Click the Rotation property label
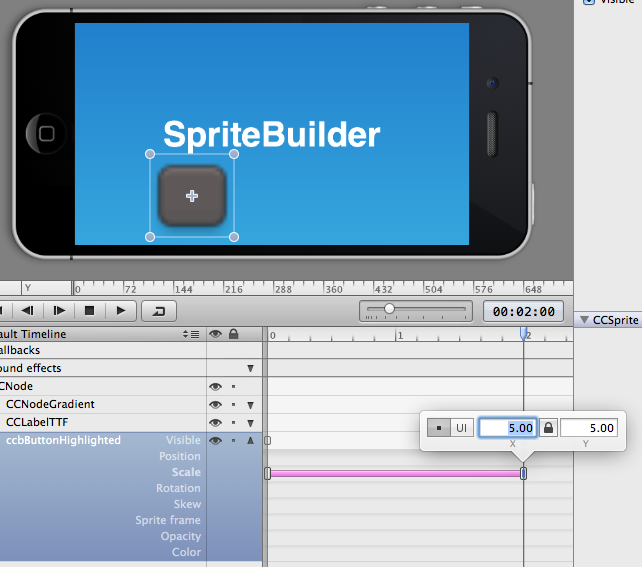Screen dimensions: 642x567 coord(178,488)
